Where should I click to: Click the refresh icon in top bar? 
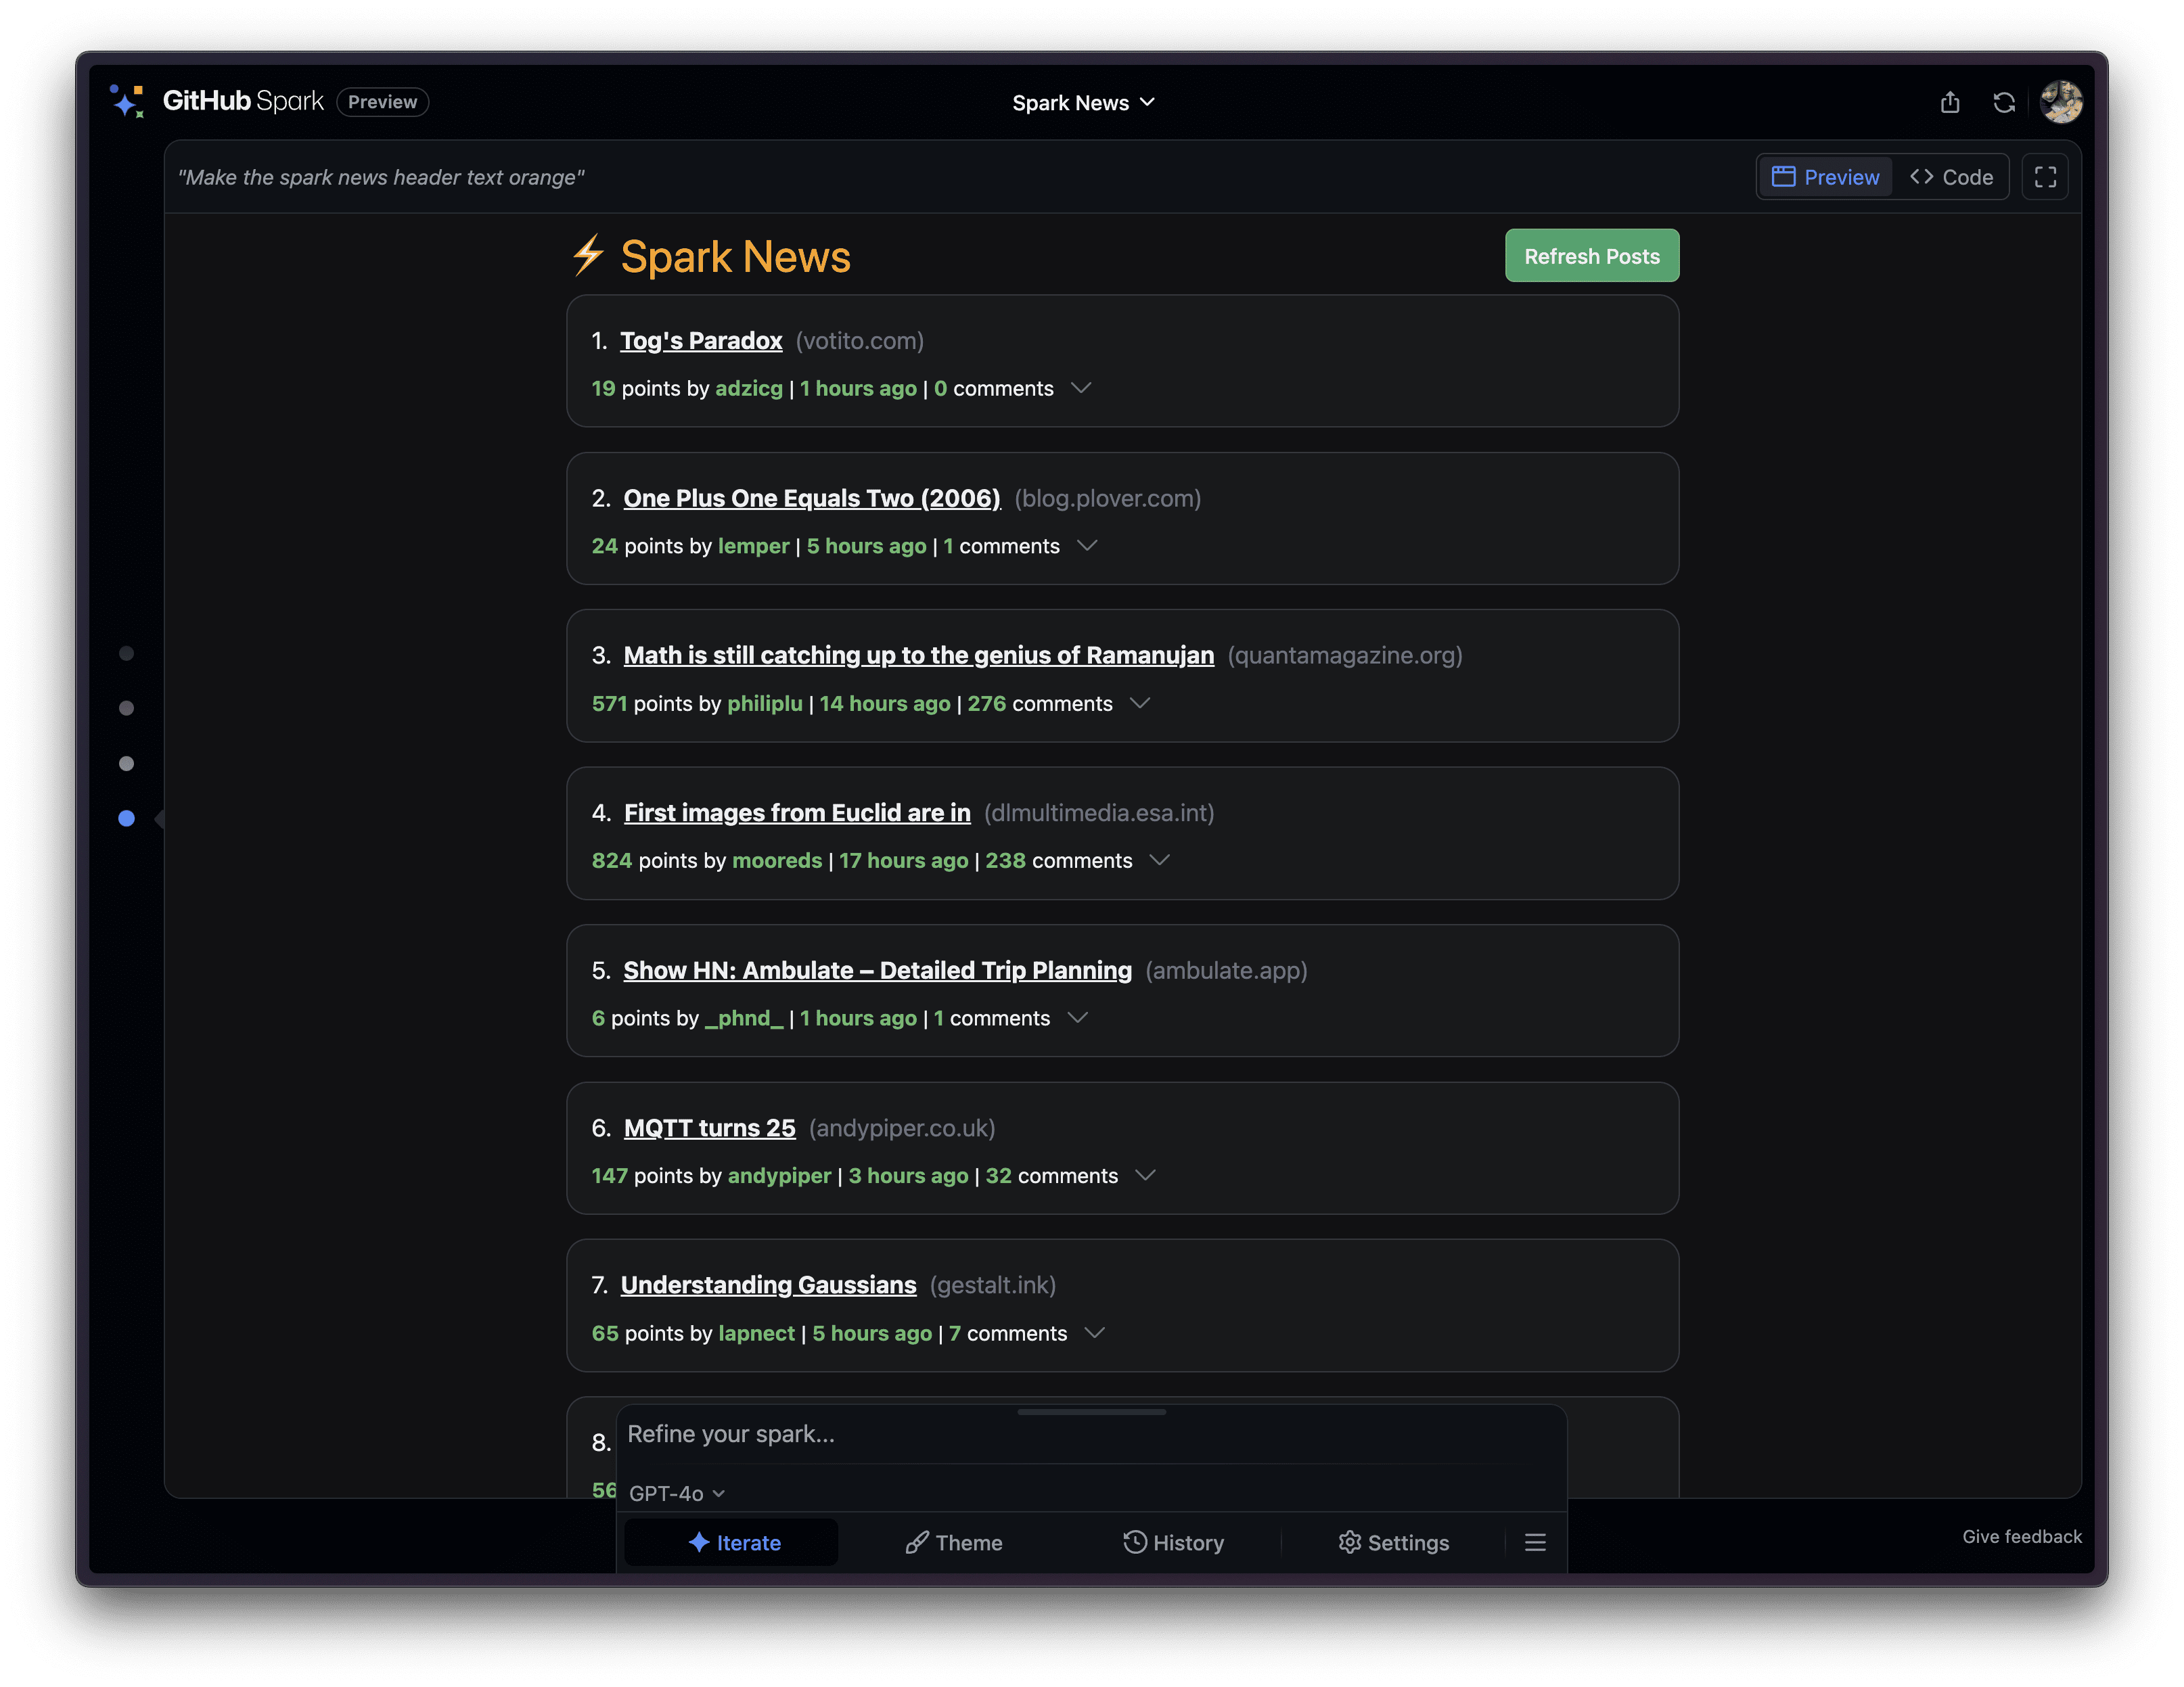pos(2005,101)
